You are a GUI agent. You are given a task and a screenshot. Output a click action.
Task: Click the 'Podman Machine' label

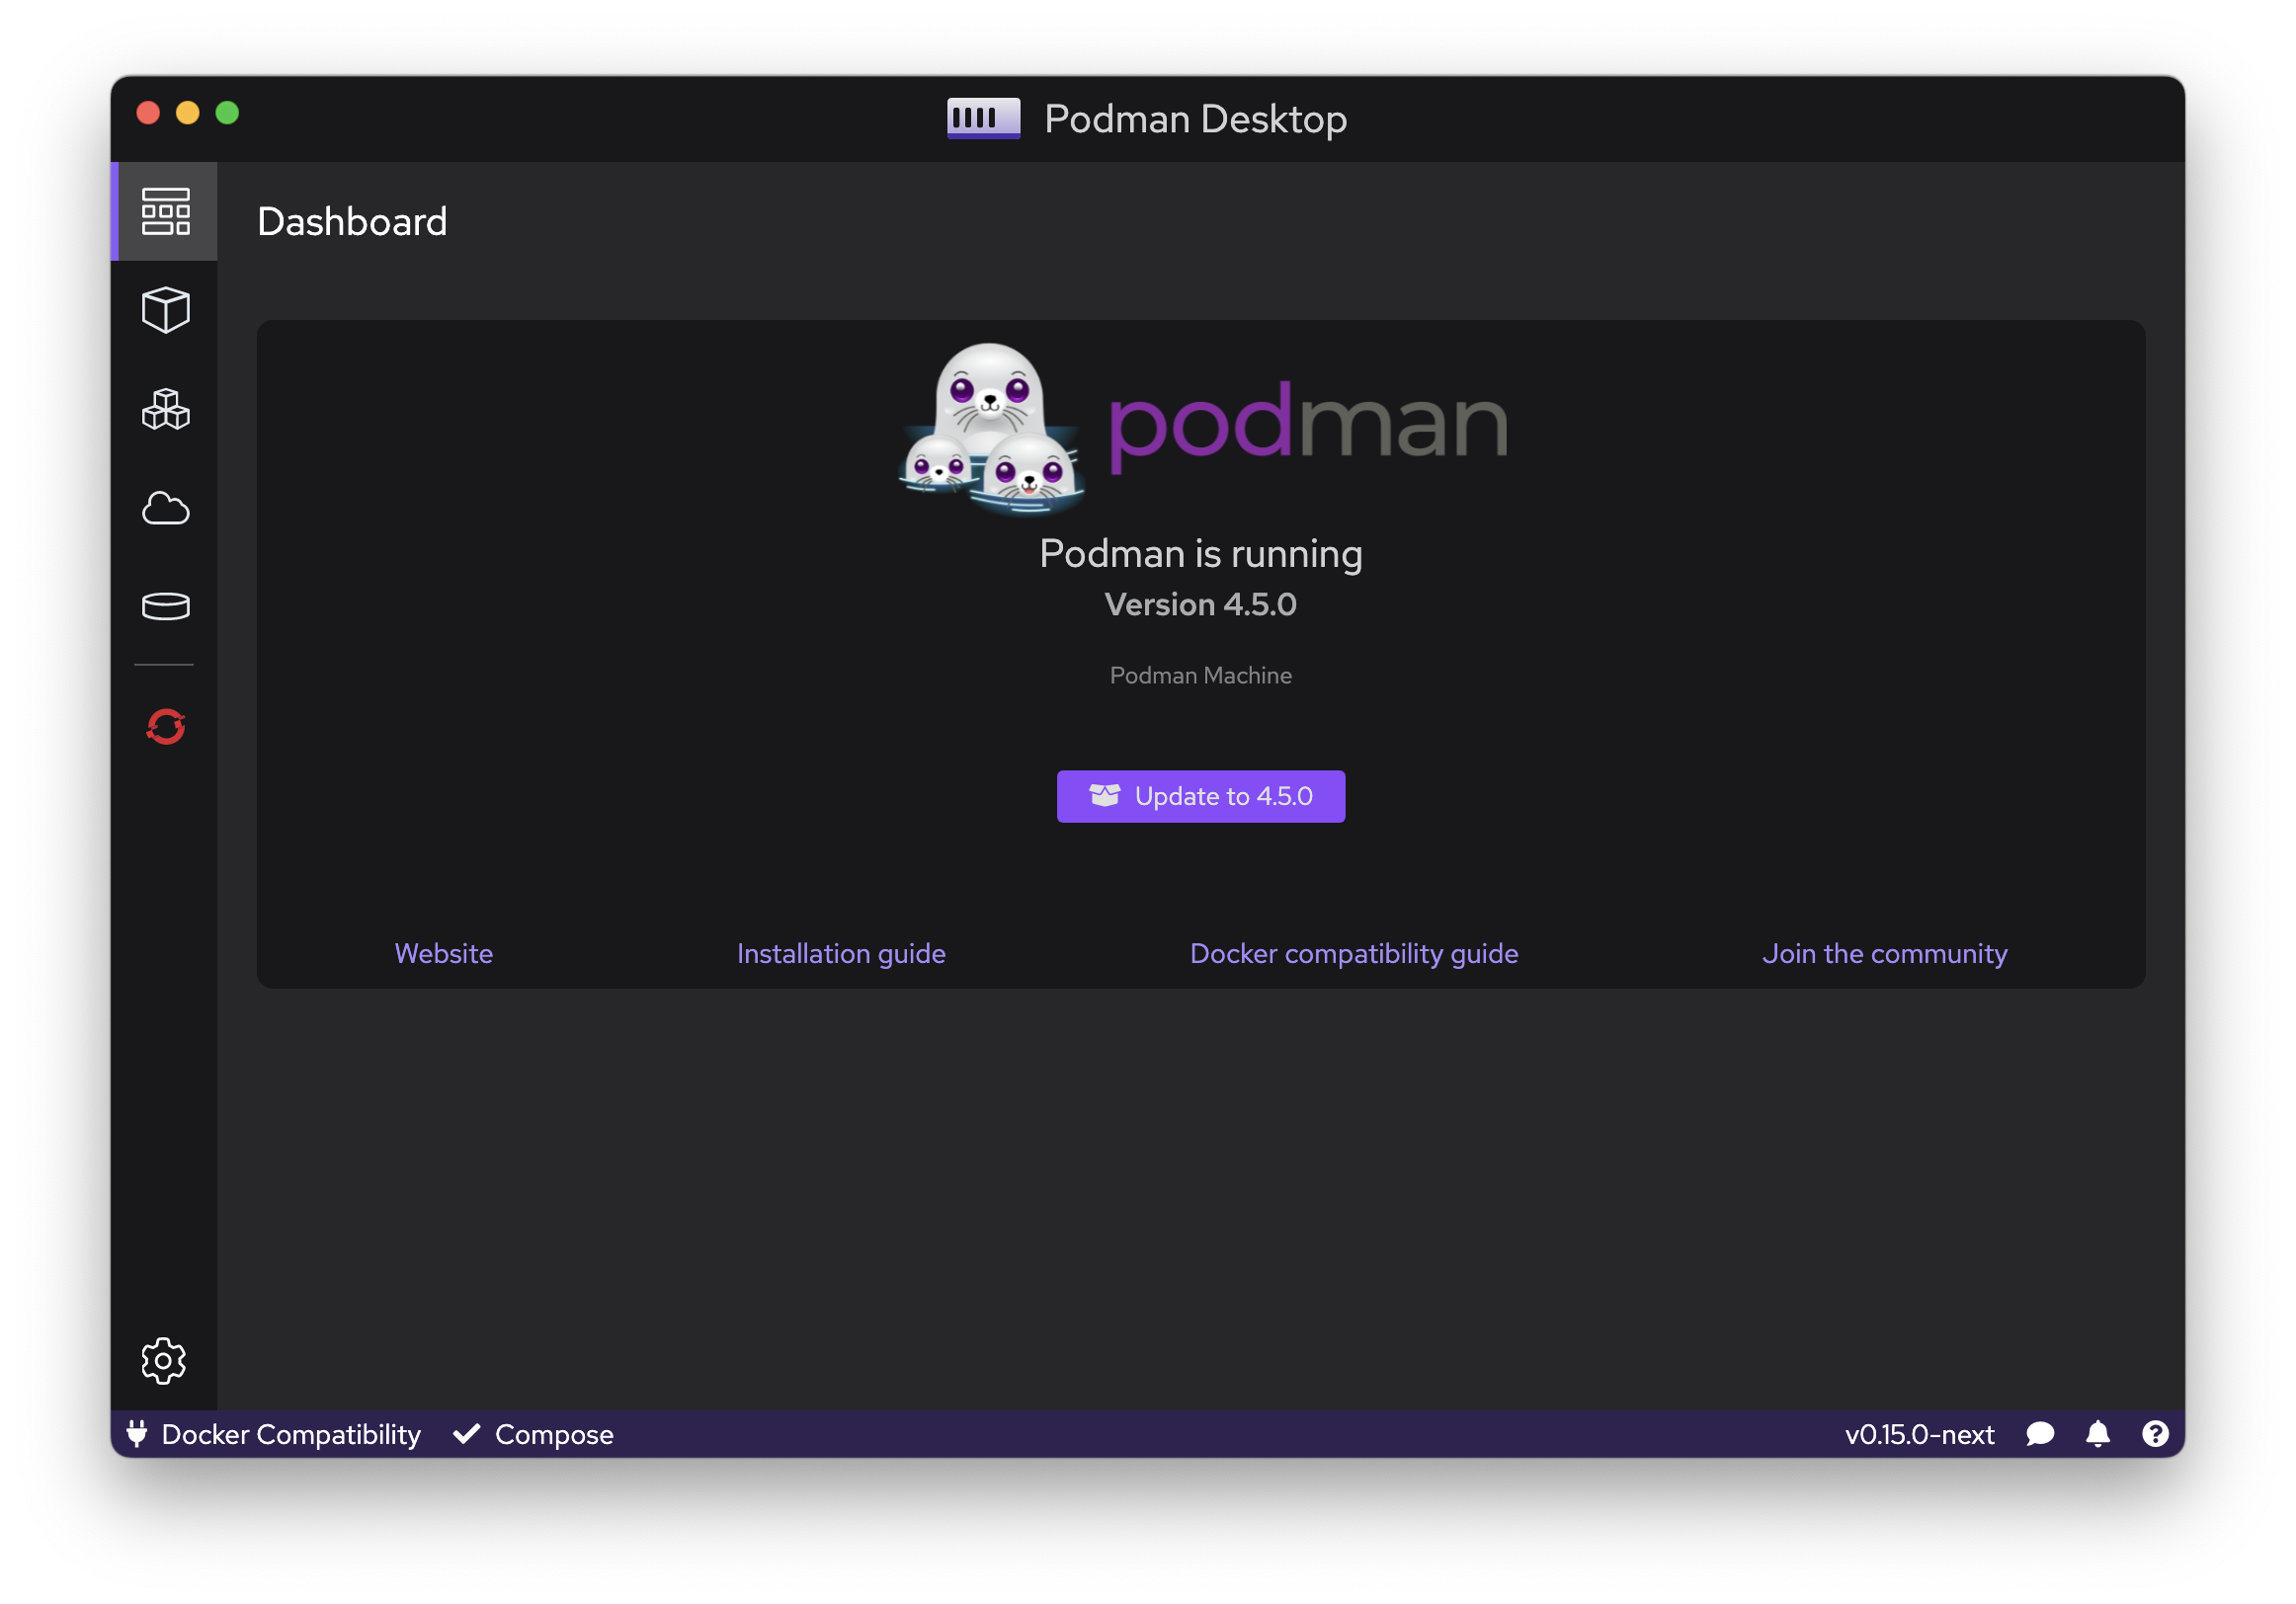point(1200,675)
